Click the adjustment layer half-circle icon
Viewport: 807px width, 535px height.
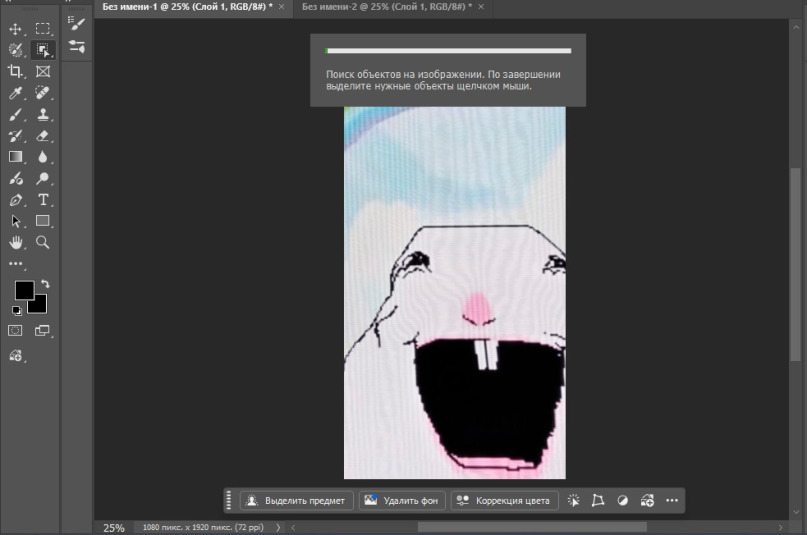pyautogui.click(x=623, y=501)
